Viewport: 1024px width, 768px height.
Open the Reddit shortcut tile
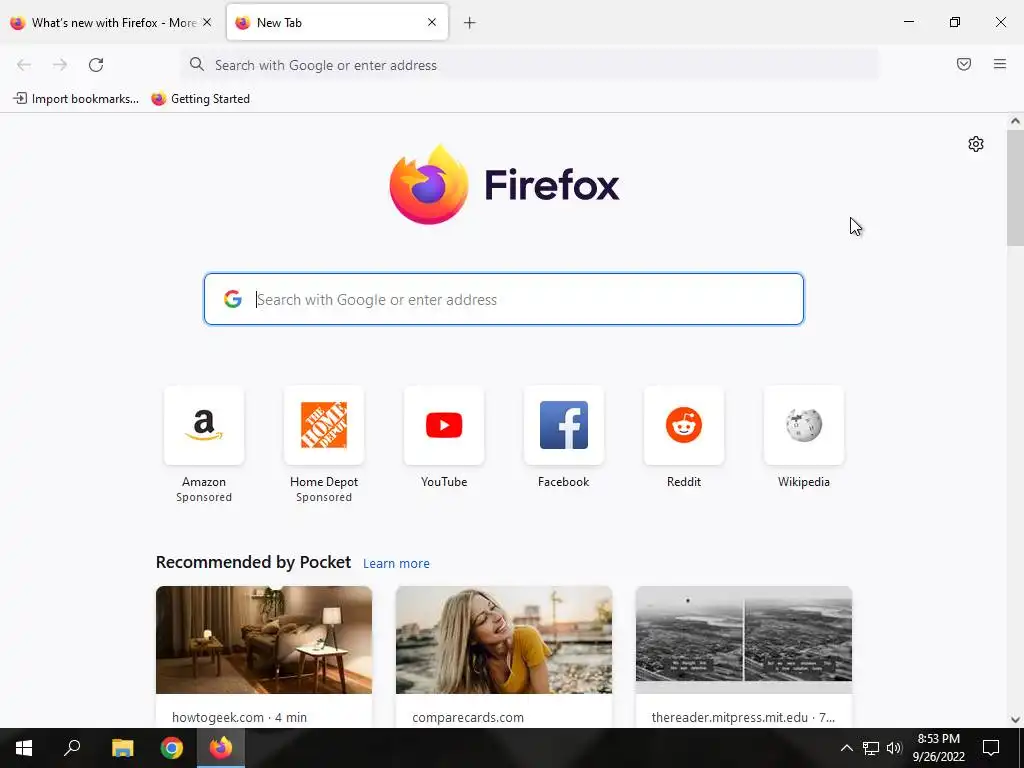coord(684,425)
